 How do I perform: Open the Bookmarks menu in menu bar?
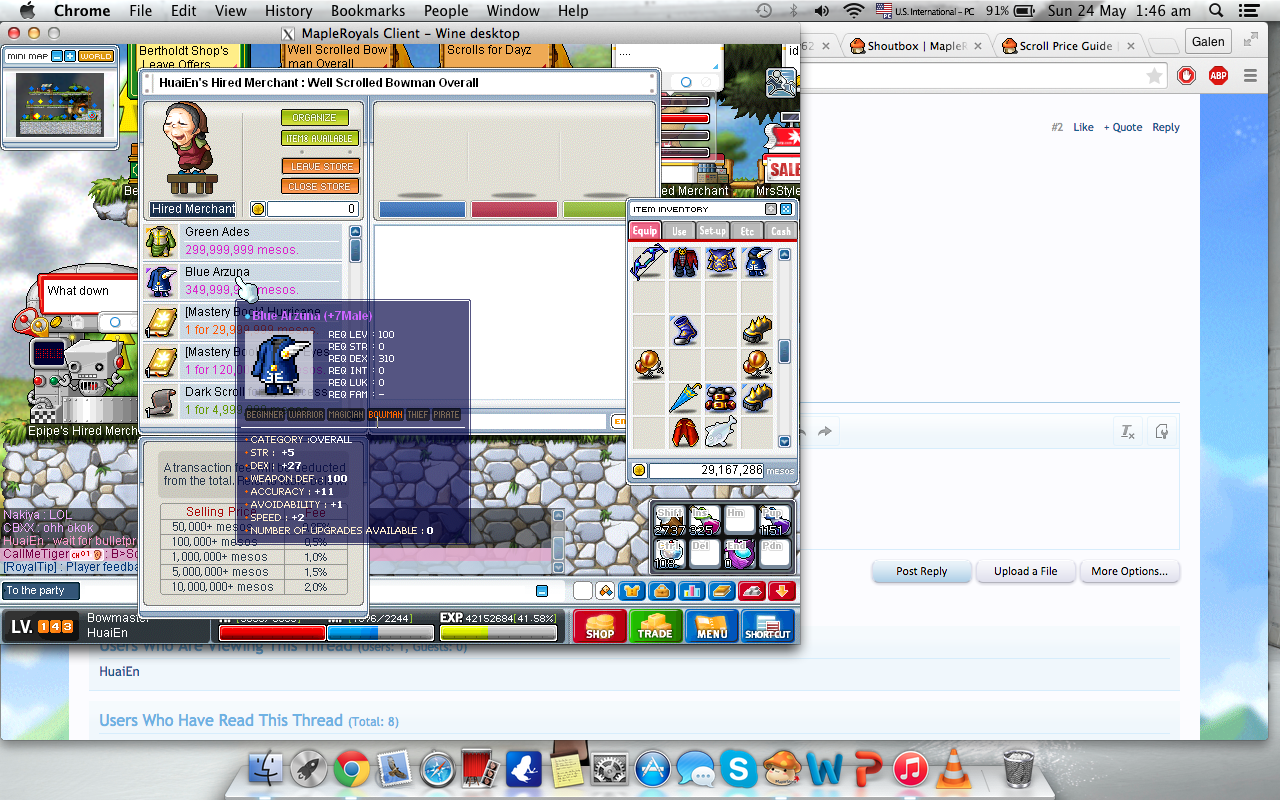pos(368,11)
